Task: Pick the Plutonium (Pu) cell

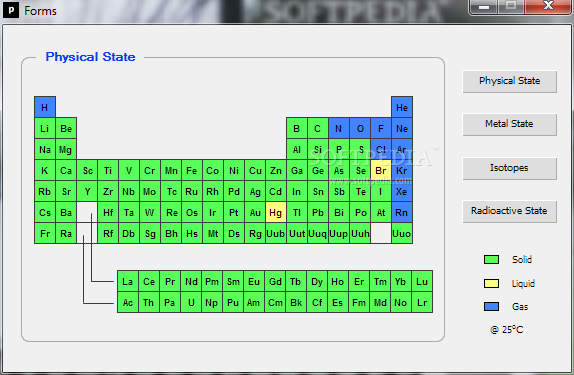Action: pyautogui.click(x=233, y=302)
